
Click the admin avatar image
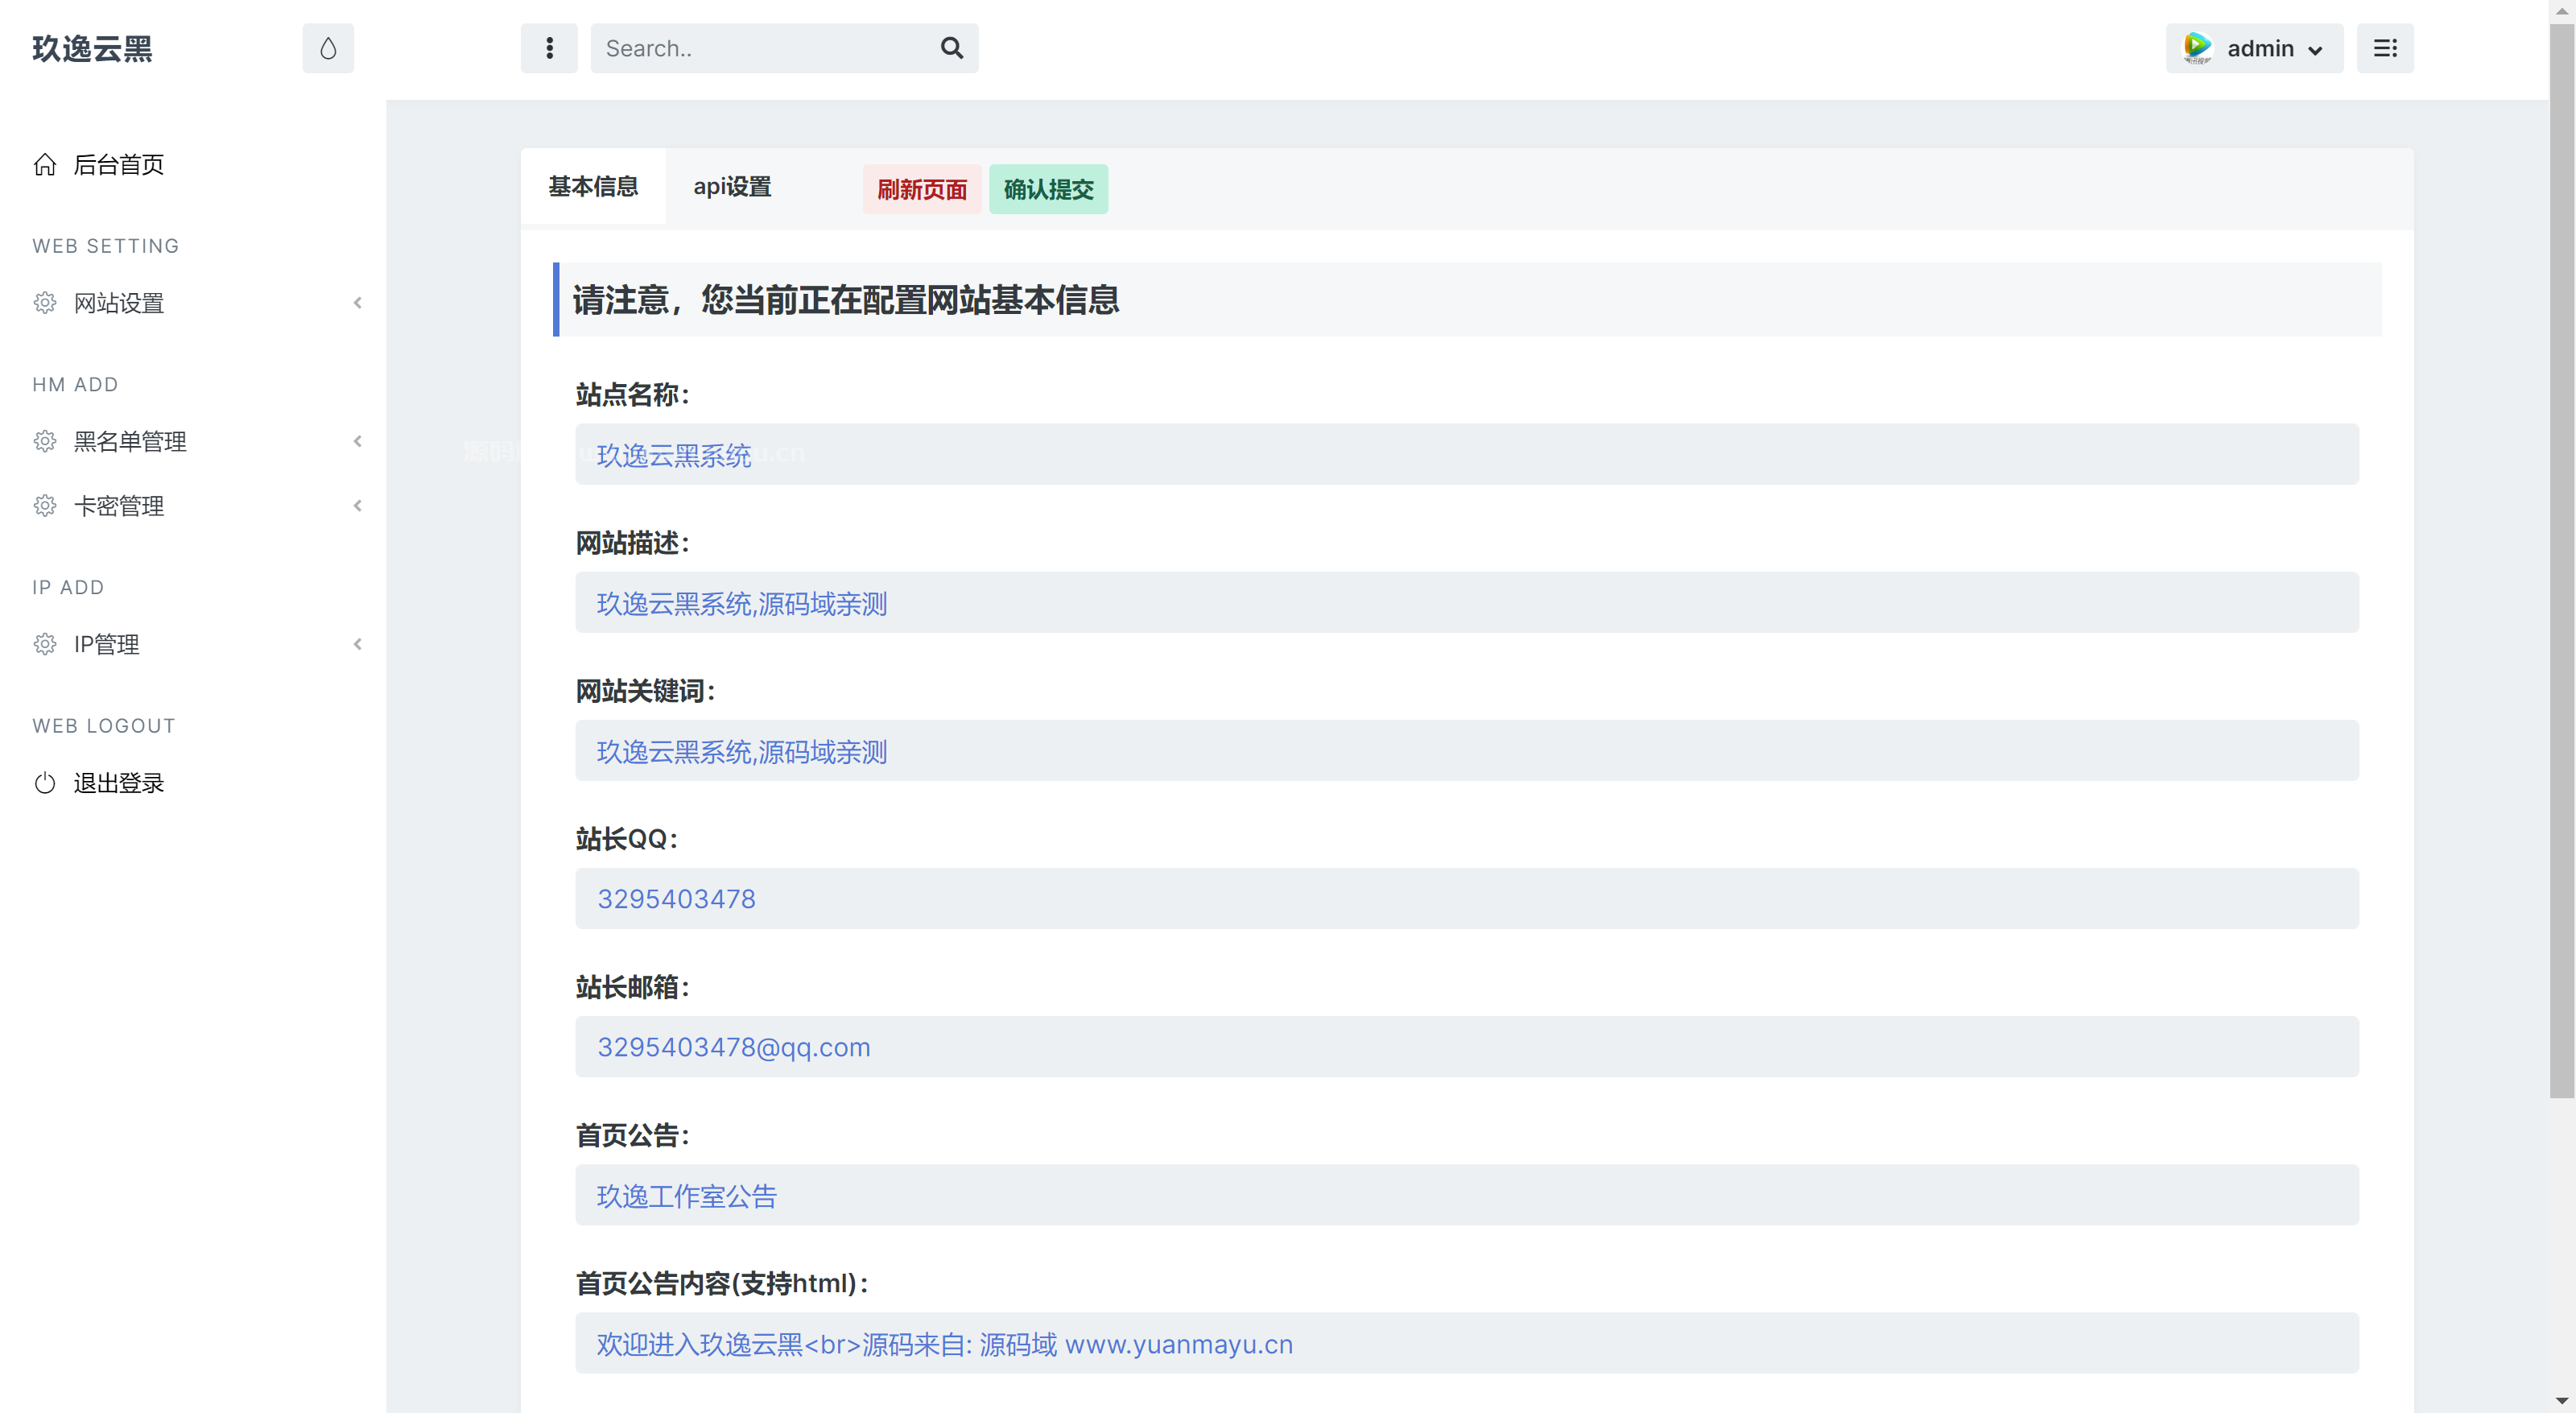click(2197, 48)
